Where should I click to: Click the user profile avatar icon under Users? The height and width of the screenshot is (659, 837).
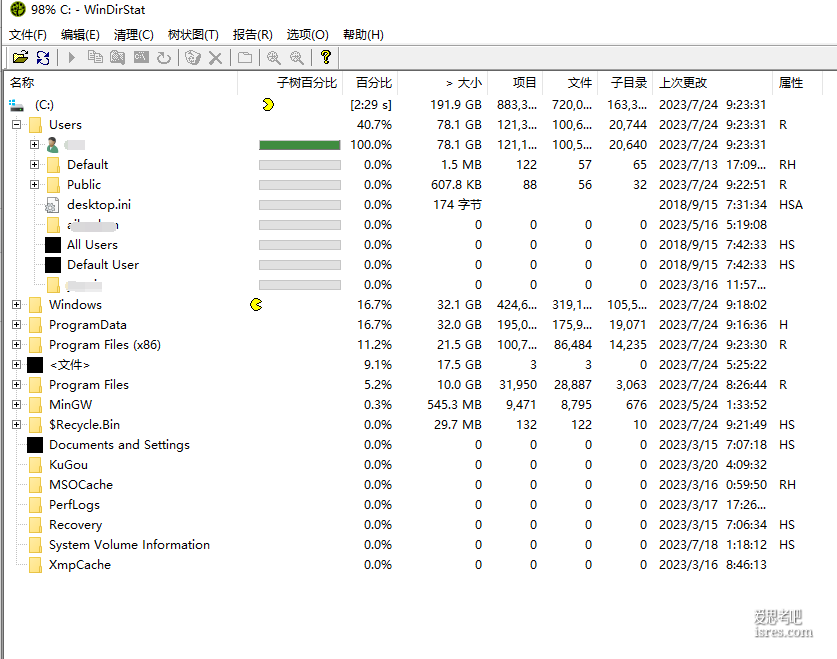click(52, 145)
